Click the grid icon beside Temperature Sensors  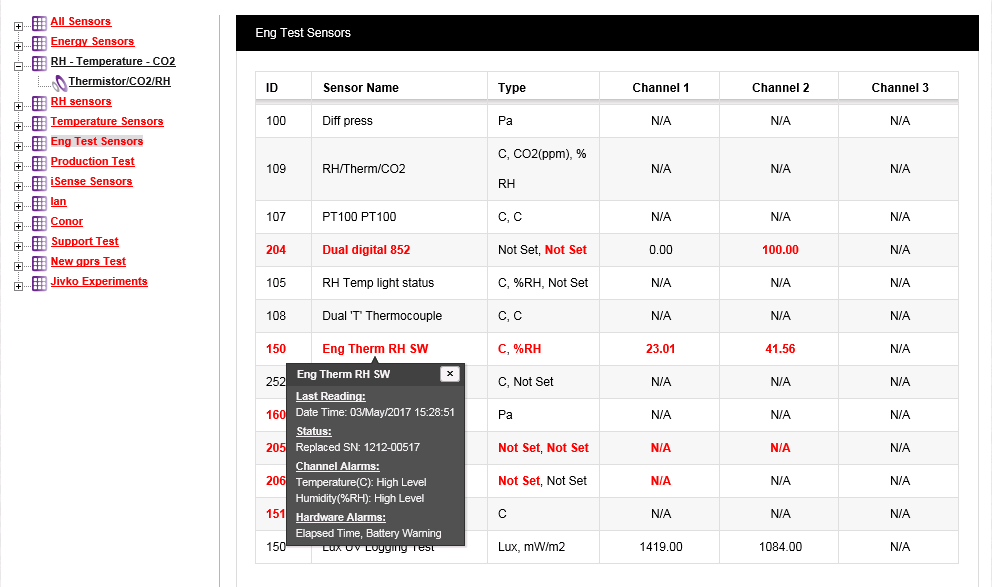39,123
